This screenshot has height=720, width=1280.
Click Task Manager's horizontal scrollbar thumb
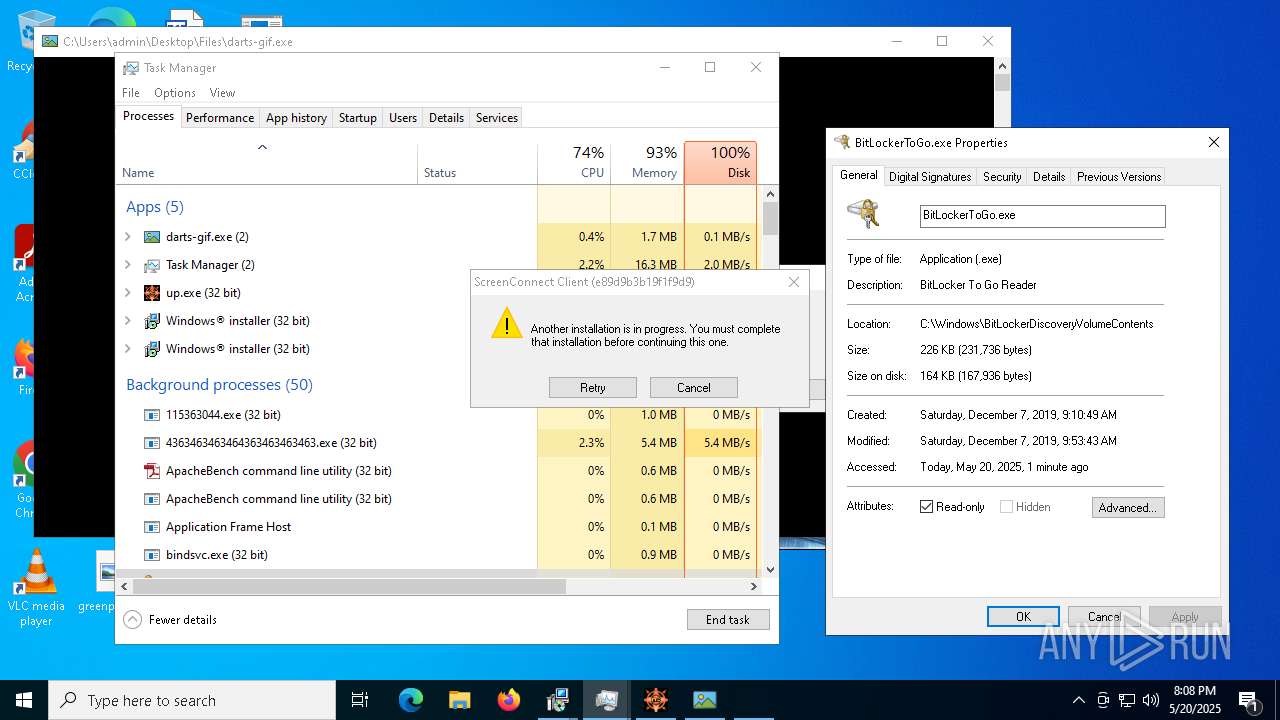point(349,586)
